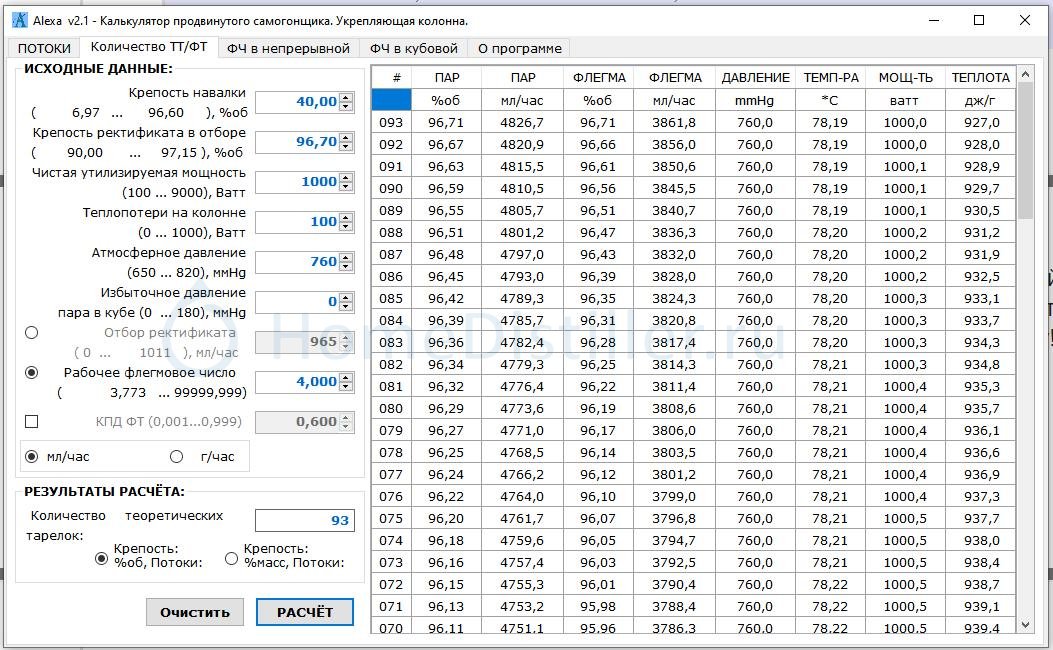Adjust флегмовое число 4,000 spinner arrows
Screen dimensions: 1053x650
point(346,382)
